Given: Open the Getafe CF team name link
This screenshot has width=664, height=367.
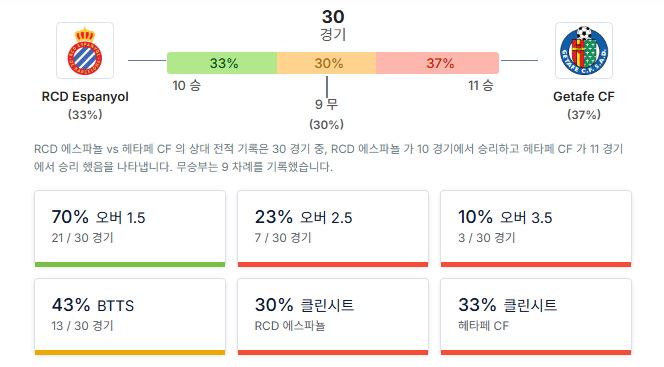Looking at the screenshot, I should pos(584,97).
